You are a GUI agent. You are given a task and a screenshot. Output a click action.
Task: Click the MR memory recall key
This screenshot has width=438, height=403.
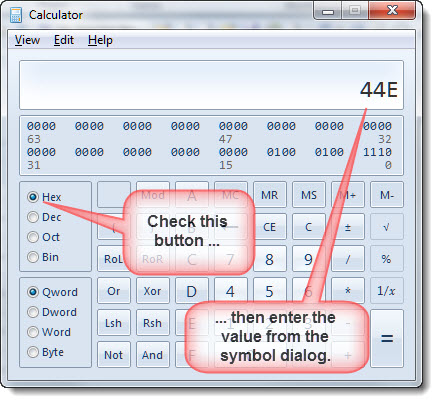pyautogui.click(x=269, y=195)
